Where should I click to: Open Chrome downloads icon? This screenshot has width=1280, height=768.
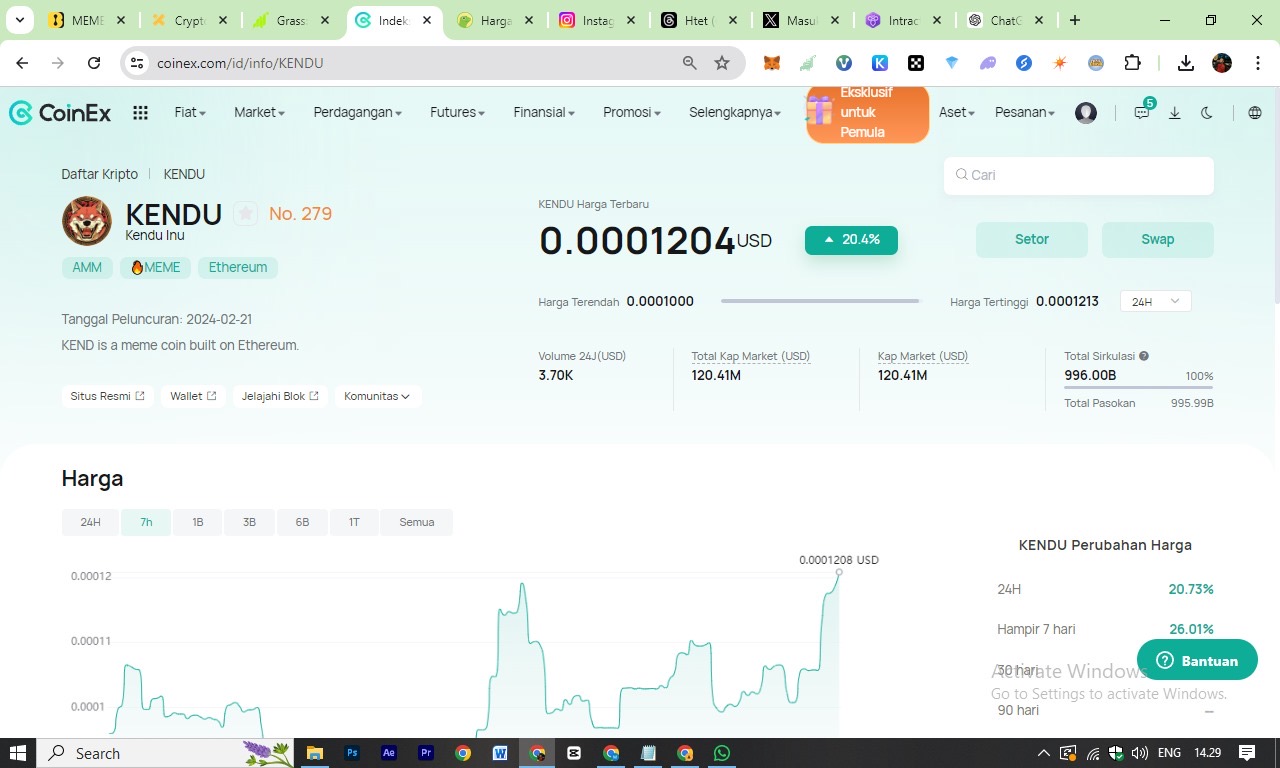click(1186, 63)
